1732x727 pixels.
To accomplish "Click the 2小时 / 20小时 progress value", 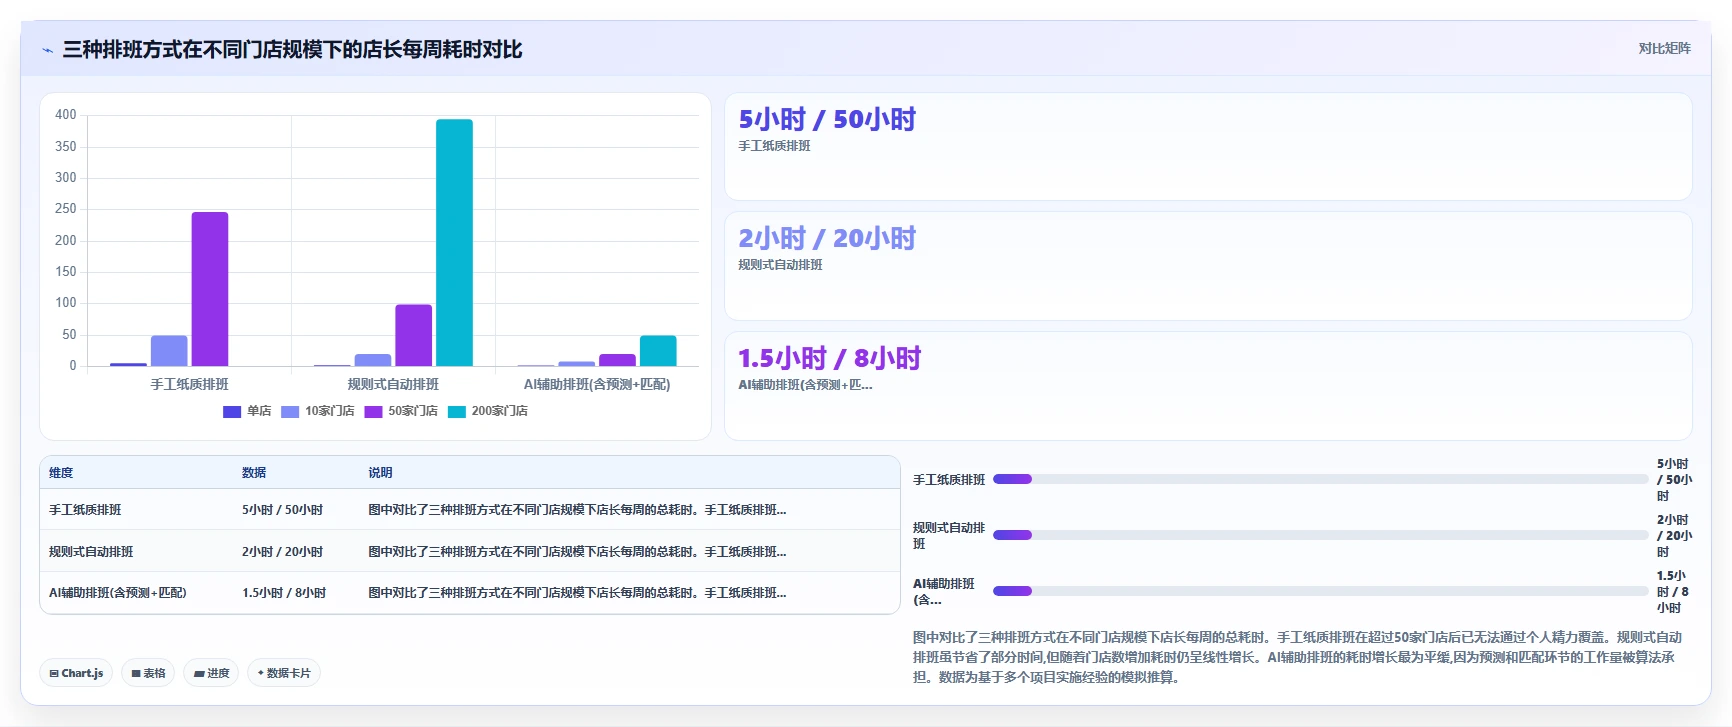I will point(1674,536).
